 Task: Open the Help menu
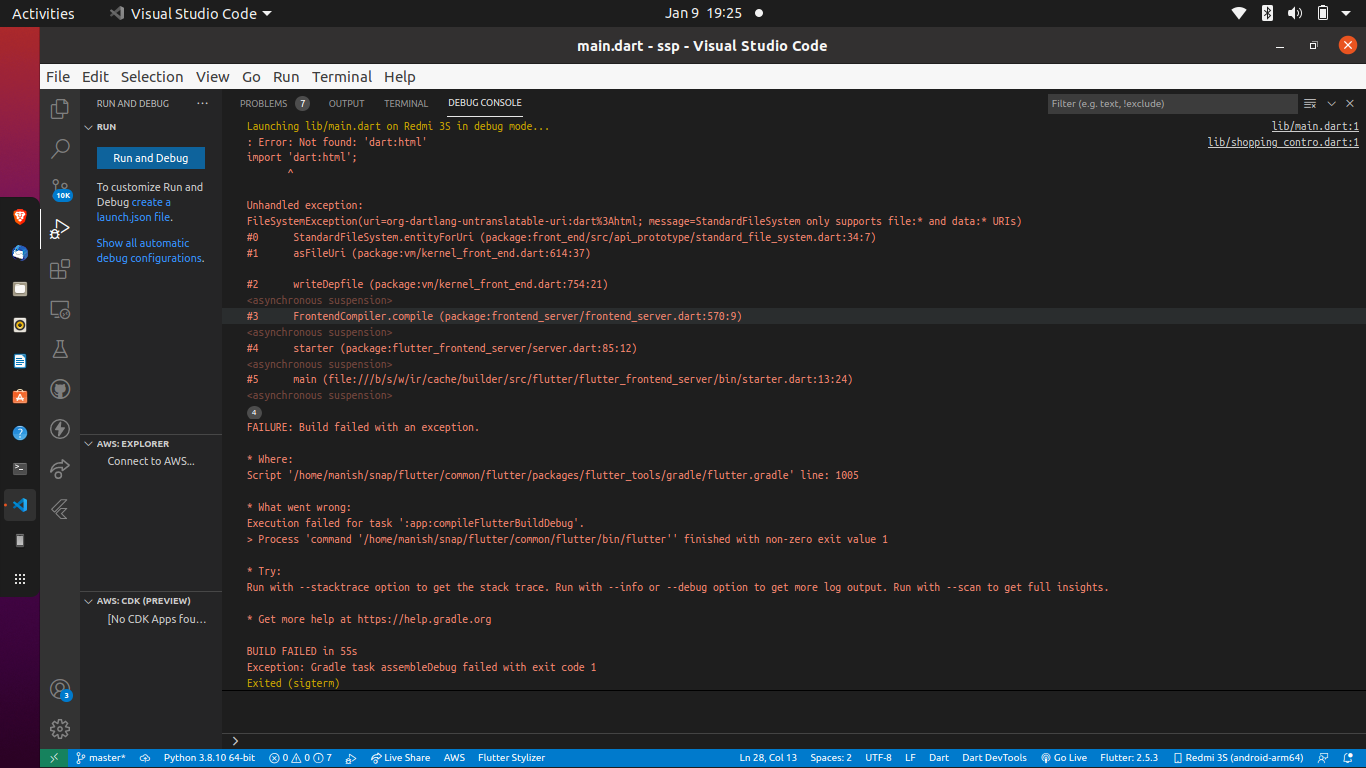coord(399,77)
